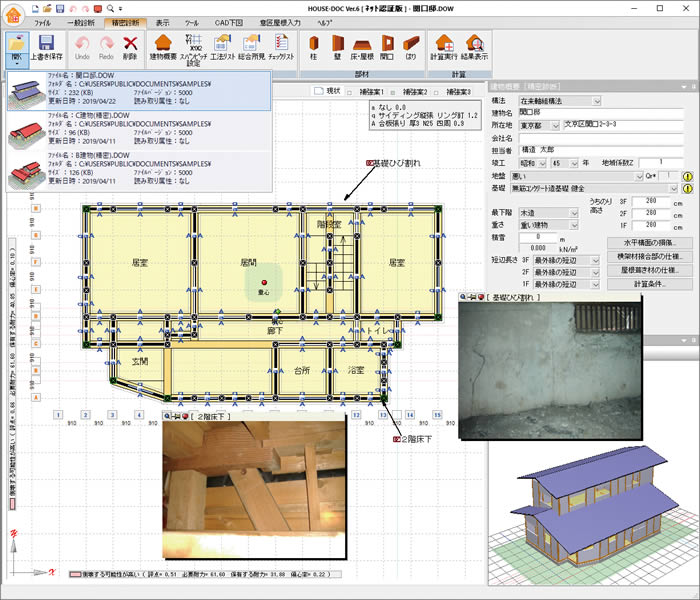This screenshot has height=600, width=700.
Task: Expand the 重さ building weight dropdown
Action: click(x=576, y=226)
